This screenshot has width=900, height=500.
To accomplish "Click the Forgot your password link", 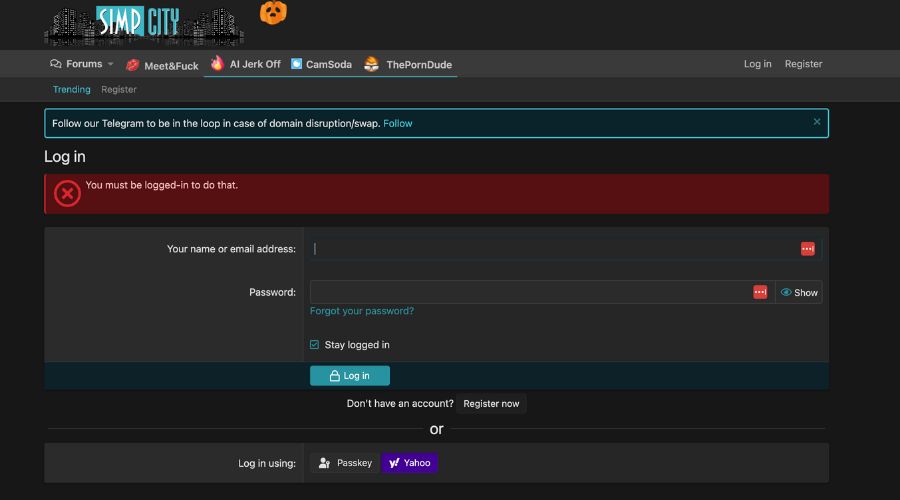I will pyautogui.click(x=362, y=311).
